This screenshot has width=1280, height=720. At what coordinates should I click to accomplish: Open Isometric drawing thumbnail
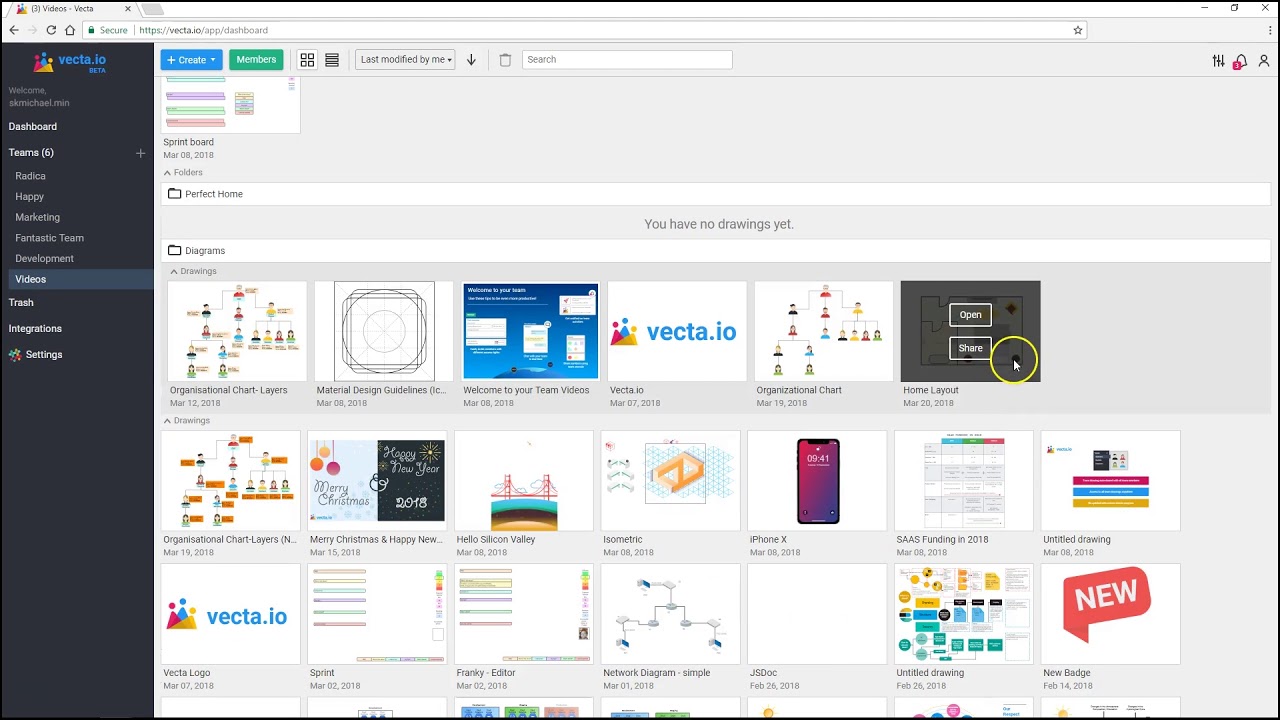(671, 481)
